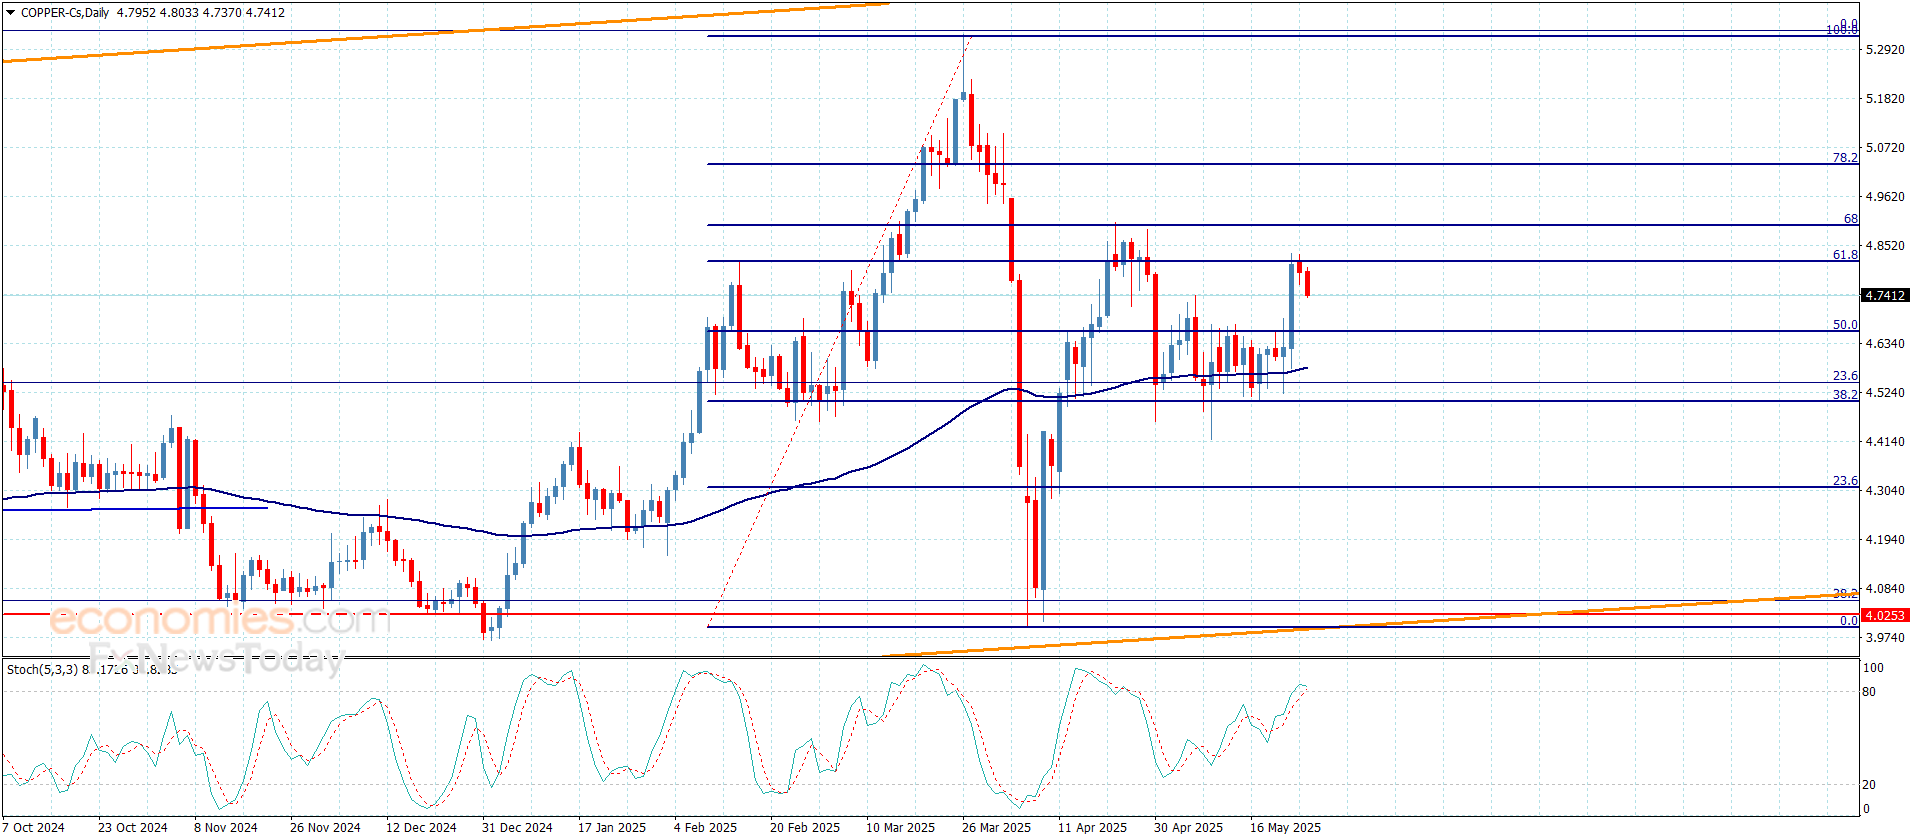
Task: Click the 38.2 Fibonacci level label
Action: tap(1844, 395)
